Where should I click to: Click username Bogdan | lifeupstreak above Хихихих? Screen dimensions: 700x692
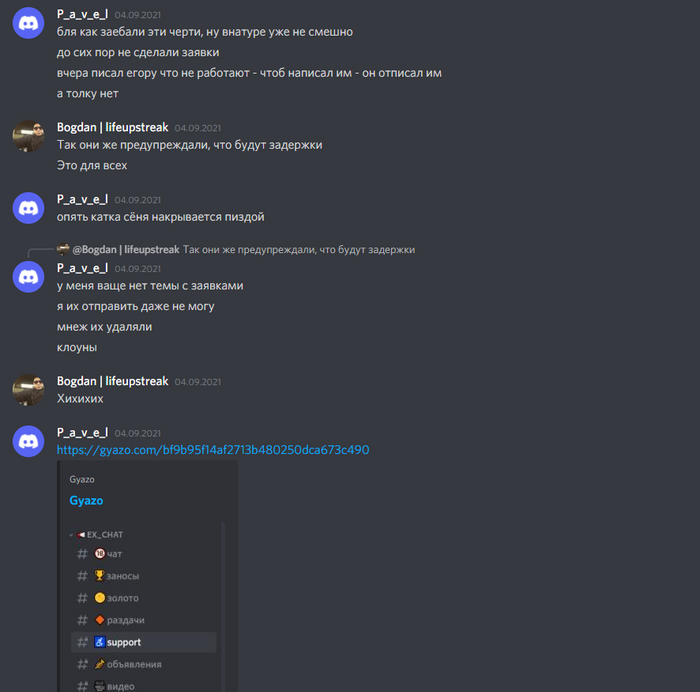click(x=112, y=381)
